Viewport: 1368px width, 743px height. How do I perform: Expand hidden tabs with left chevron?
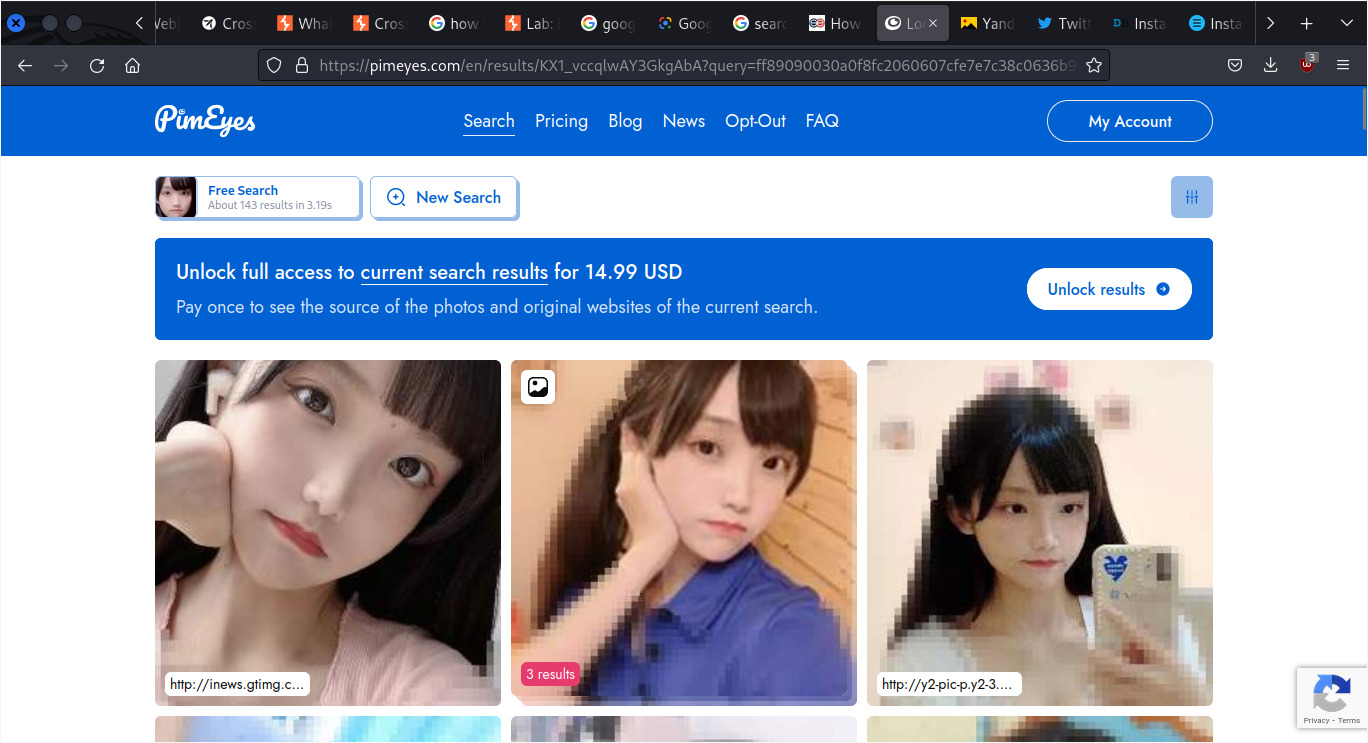click(138, 22)
